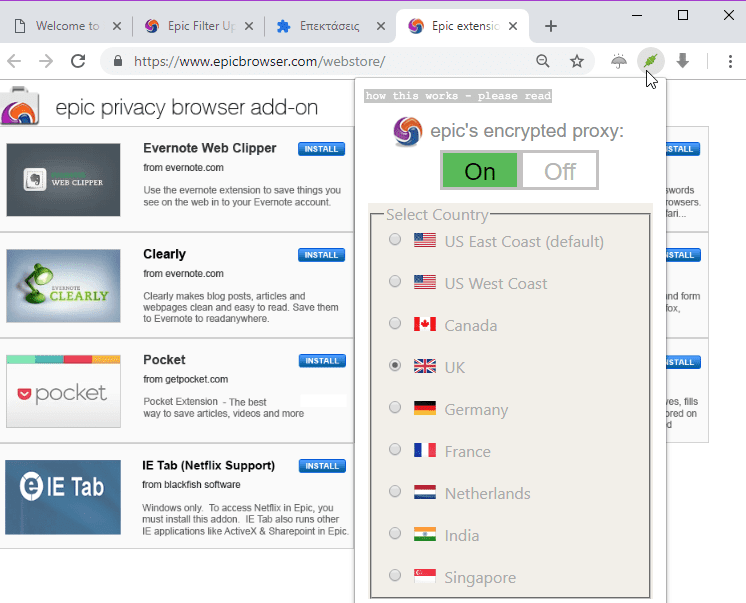
Task: Open the umbrella privacy icon
Action: (618, 61)
